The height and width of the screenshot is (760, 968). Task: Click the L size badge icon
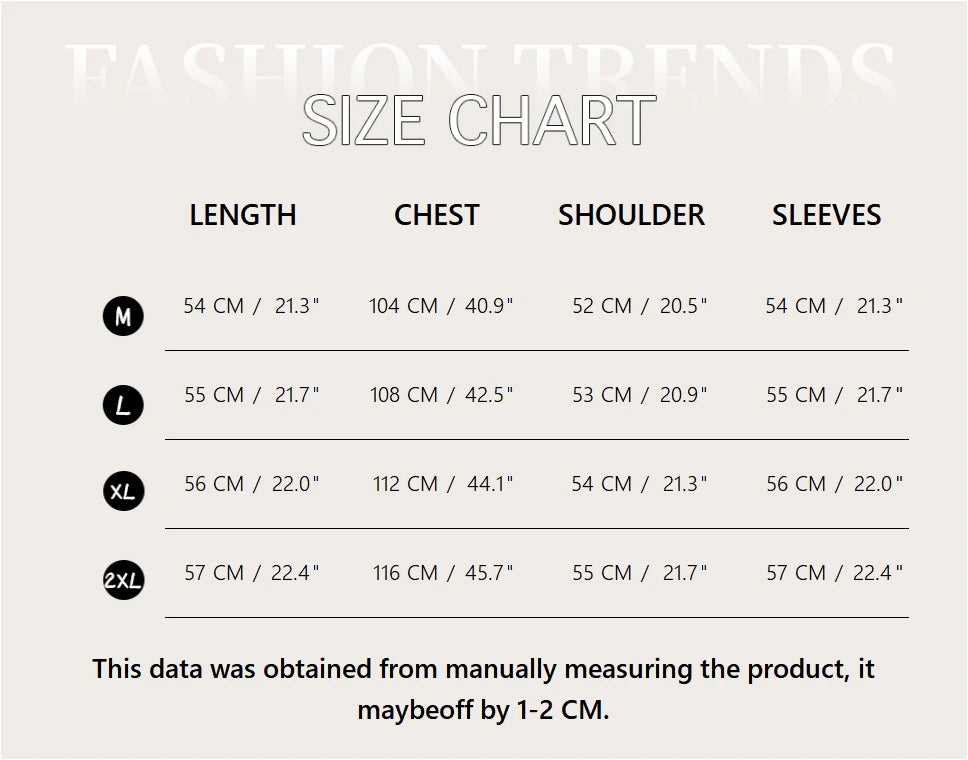123,405
